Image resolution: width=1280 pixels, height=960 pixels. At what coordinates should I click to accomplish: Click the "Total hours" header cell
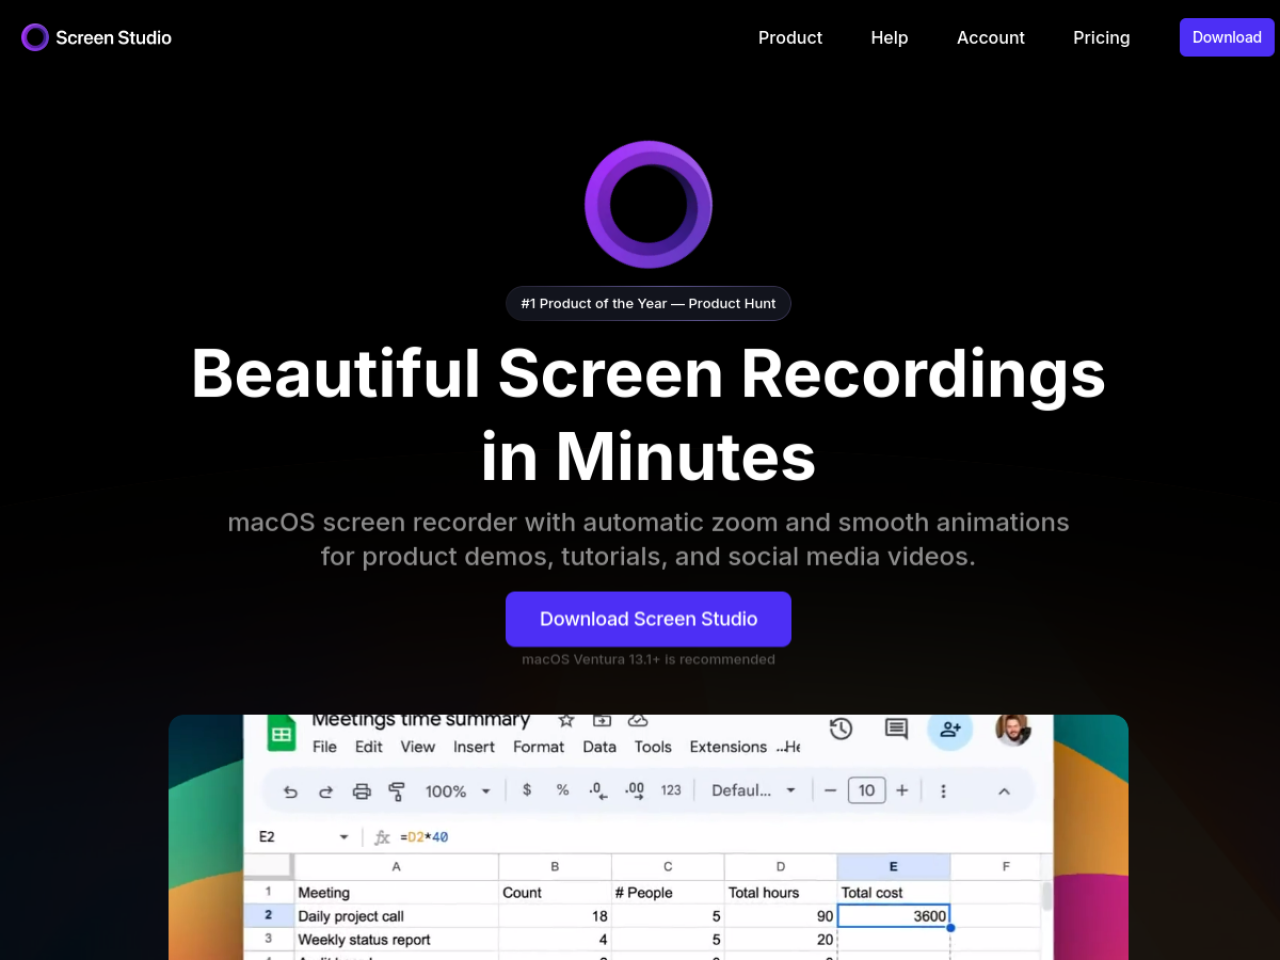[x=780, y=892]
